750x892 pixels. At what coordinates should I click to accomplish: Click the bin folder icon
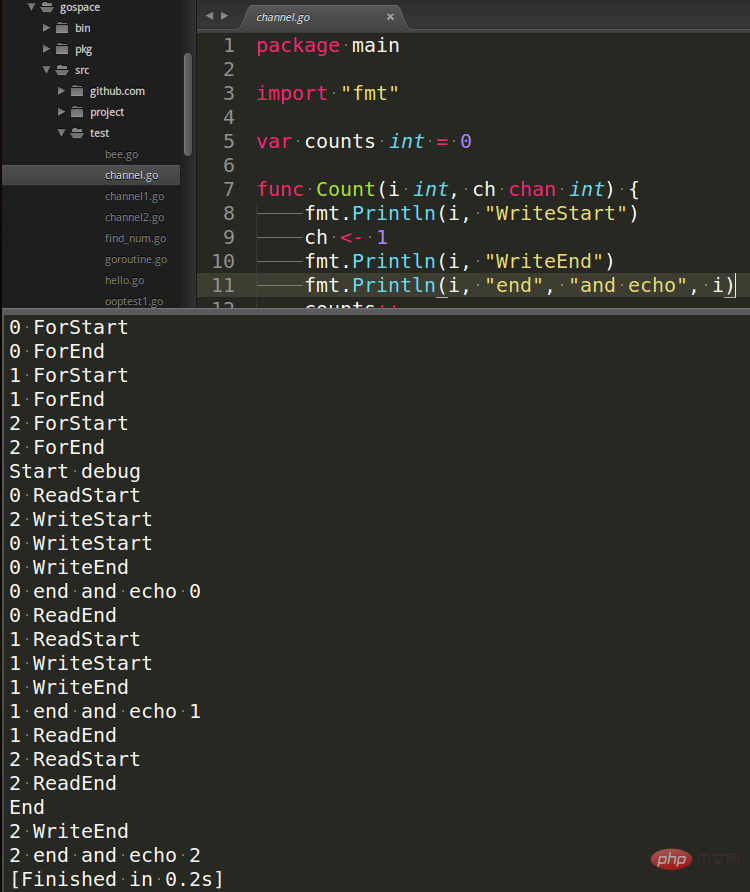[x=62, y=28]
